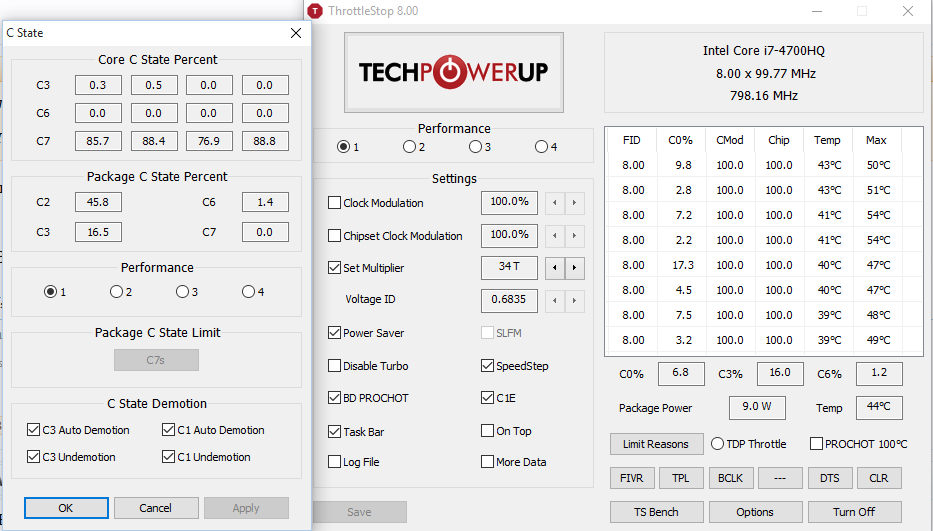The image size is (933, 531).
Task: Uncheck Task Bar option
Action: pos(334,431)
